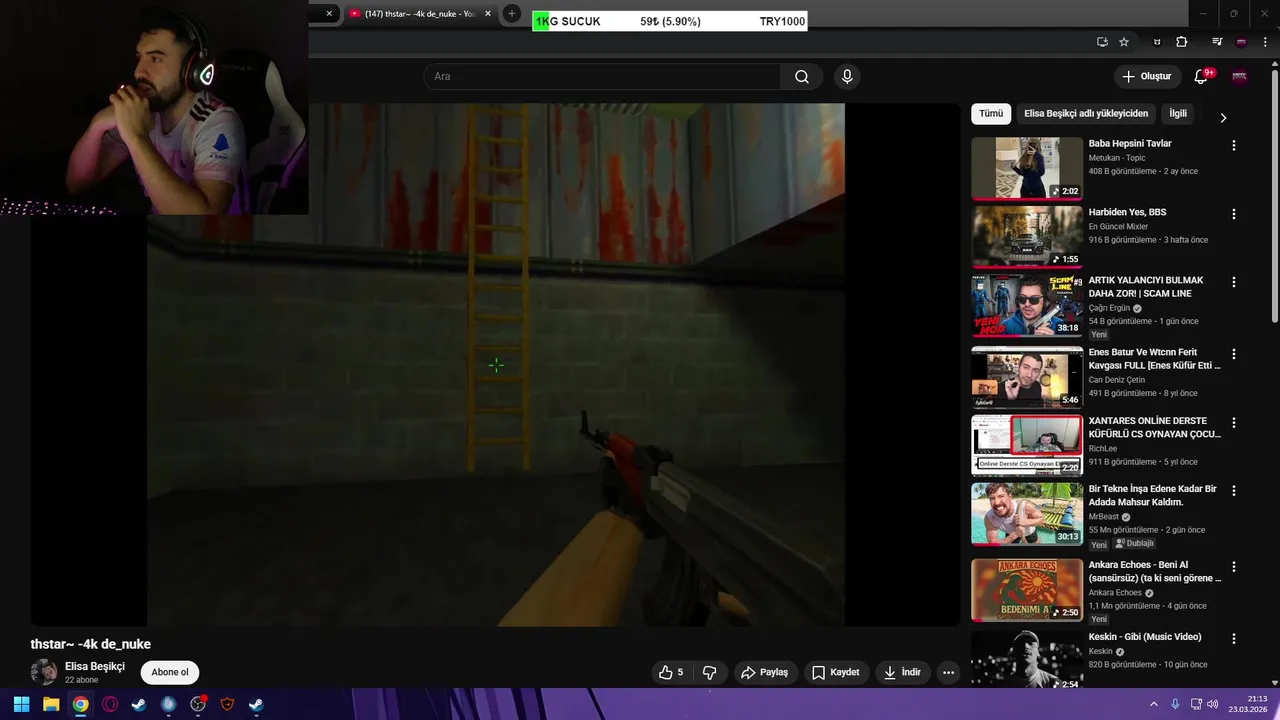Open Harbiden Yes, BBS thumbnail
This screenshot has width=1280, height=720.
point(1027,237)
